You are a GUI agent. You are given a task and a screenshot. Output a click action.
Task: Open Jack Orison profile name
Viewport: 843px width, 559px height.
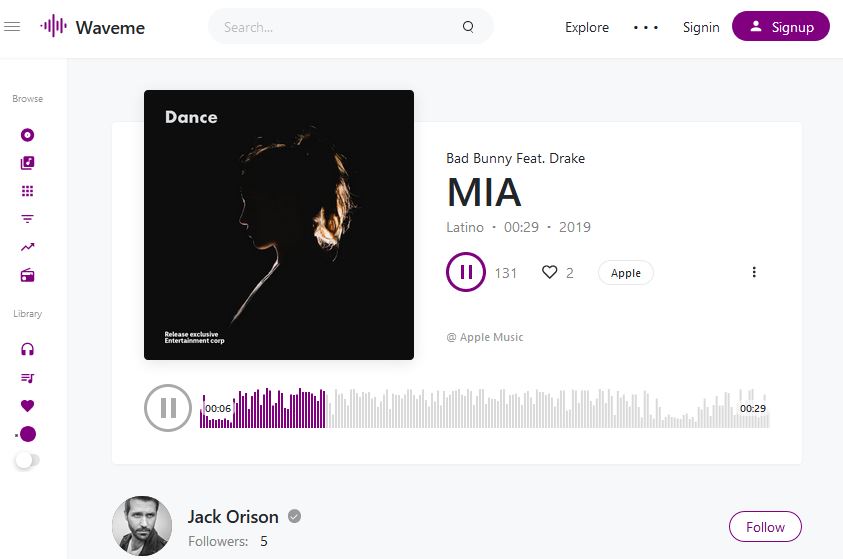tap(233, 517)
